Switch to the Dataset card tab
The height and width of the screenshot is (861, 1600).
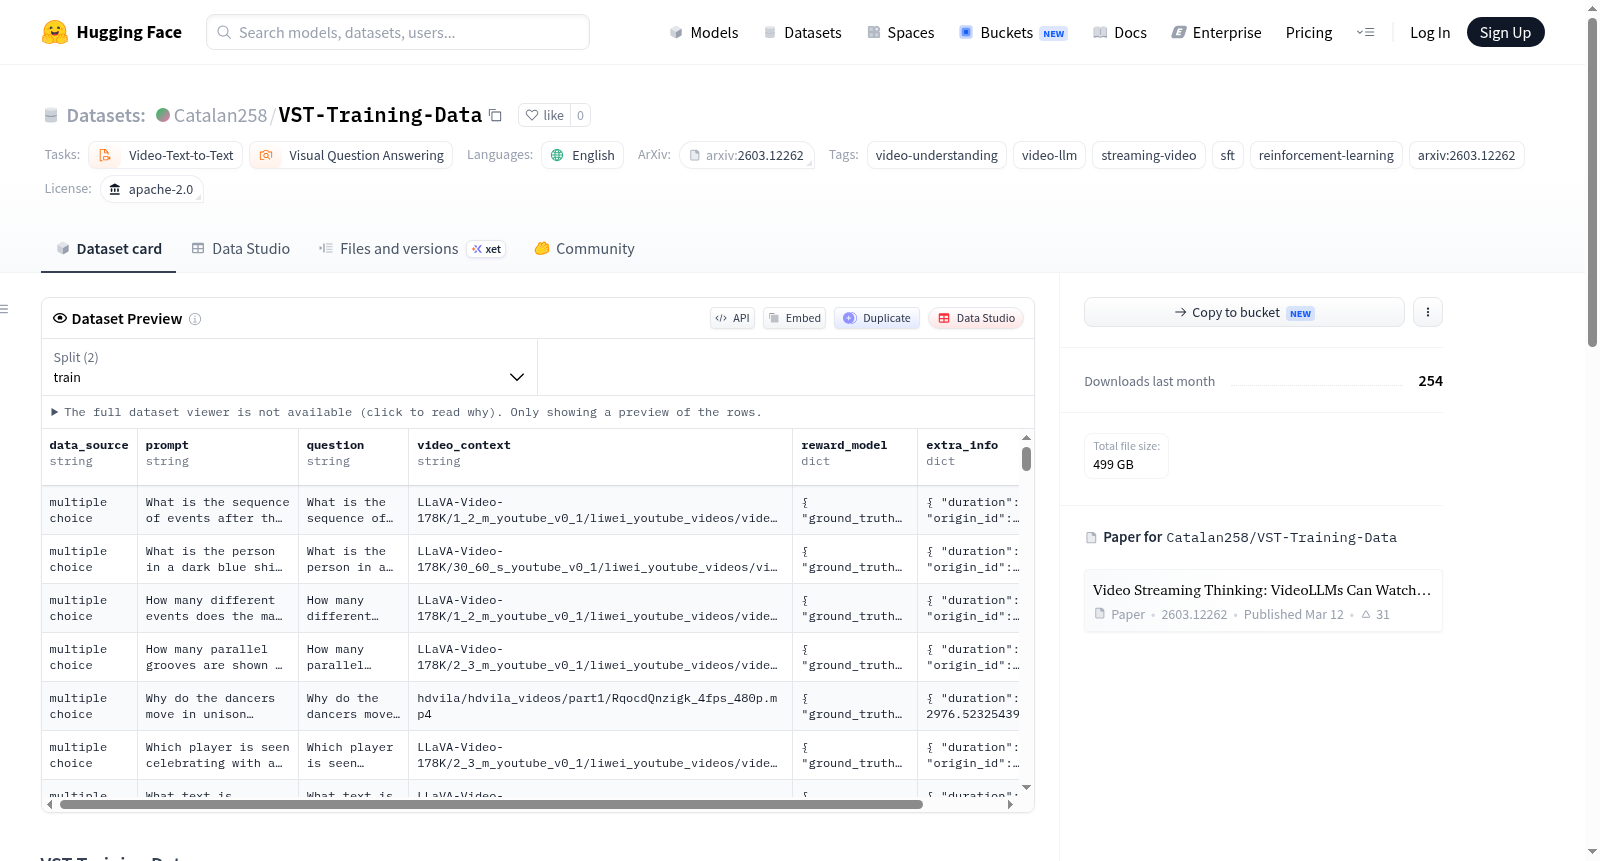click(x=109, y=249)
